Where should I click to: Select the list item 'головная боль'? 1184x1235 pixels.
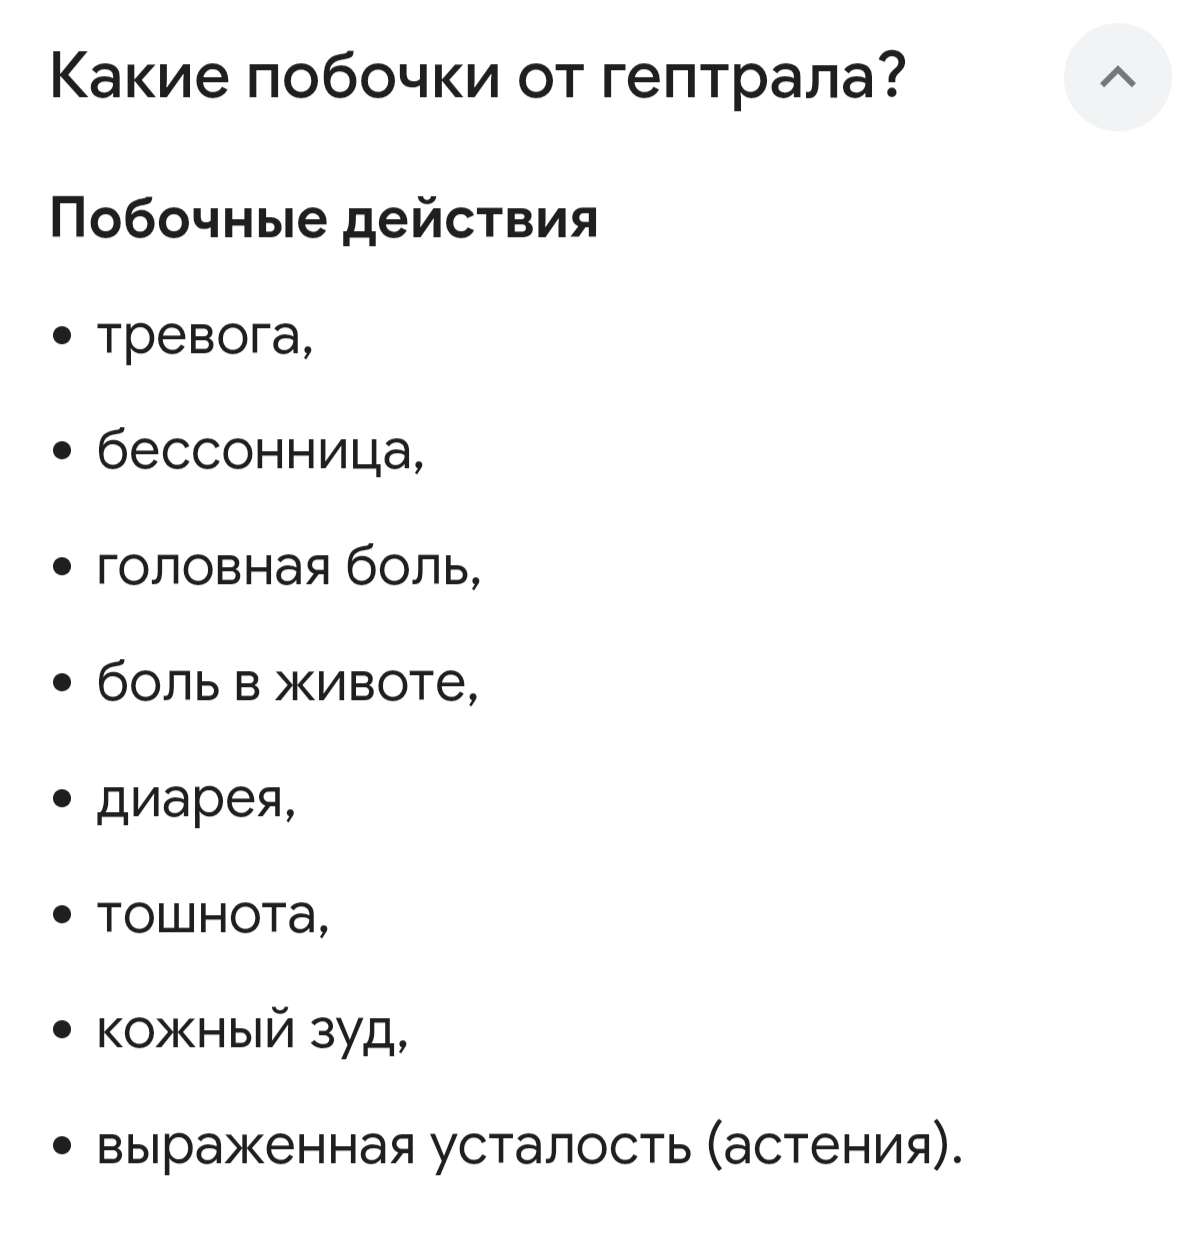point(287,568)
